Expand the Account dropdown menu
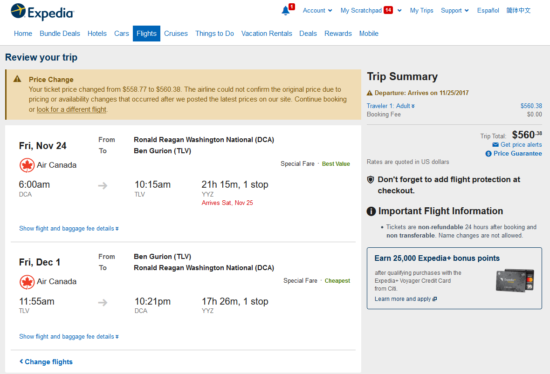This screenshot has width=550, height=374. (317, 11)
